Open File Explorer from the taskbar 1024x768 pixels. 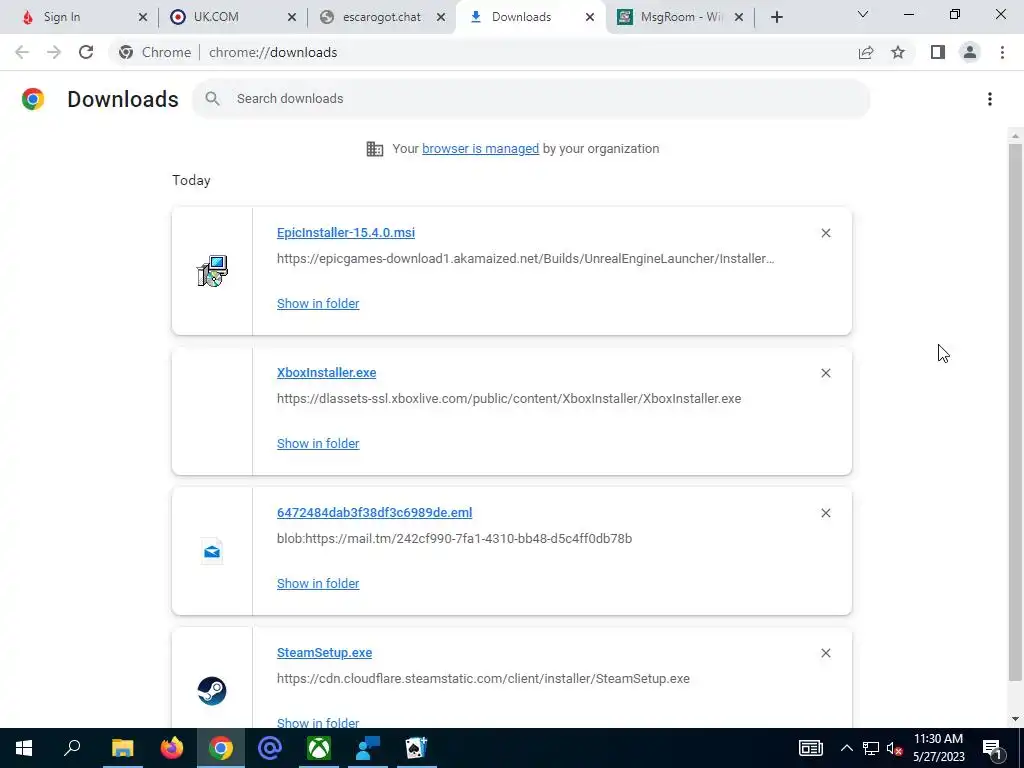(x=122, y=748)
